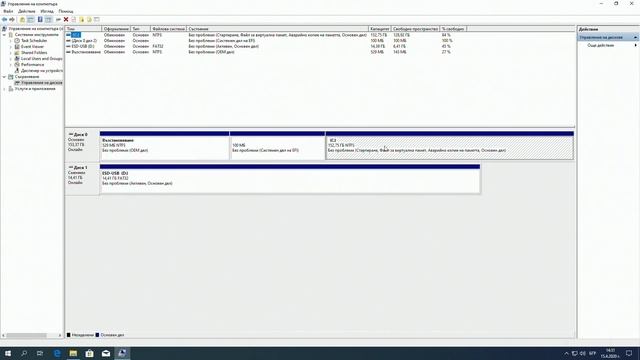Viewport: 640px width, 360px height.
Task: Open Task View from the taskbar
Action: [40, 353]
